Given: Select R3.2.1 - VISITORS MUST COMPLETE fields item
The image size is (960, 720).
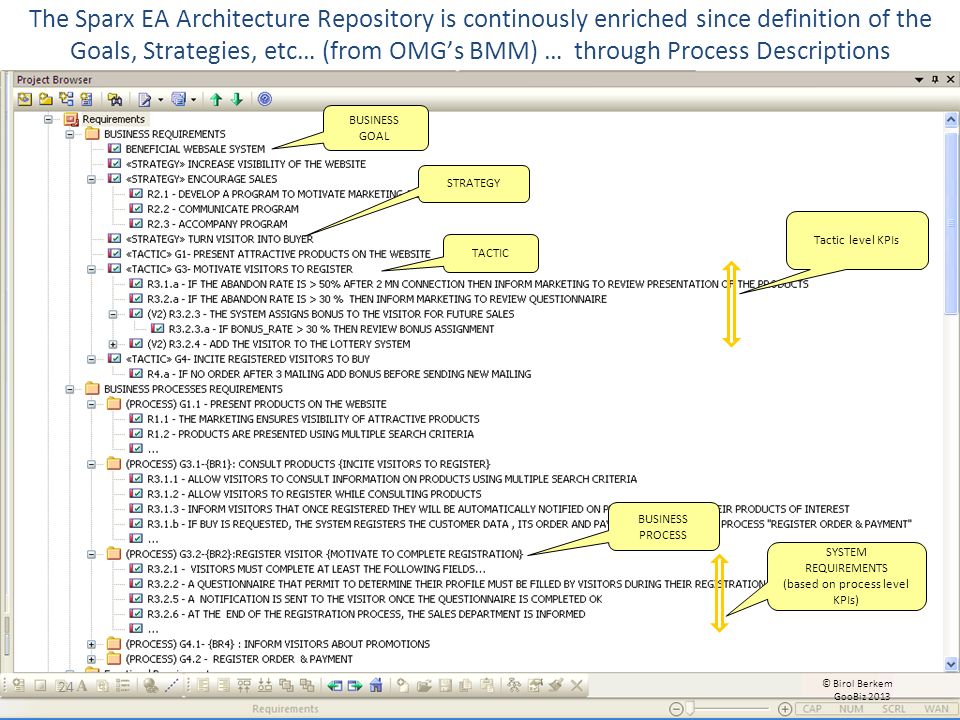Looking at the screenshot, I should point(316,569).
